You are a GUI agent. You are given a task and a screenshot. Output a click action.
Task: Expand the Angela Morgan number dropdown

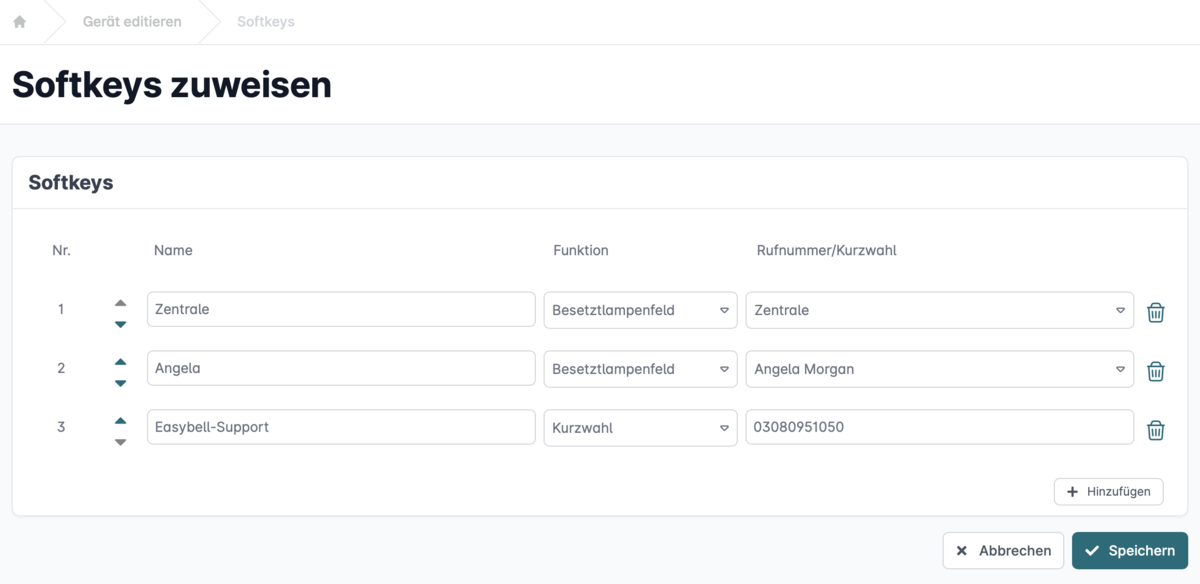point(939,369)
